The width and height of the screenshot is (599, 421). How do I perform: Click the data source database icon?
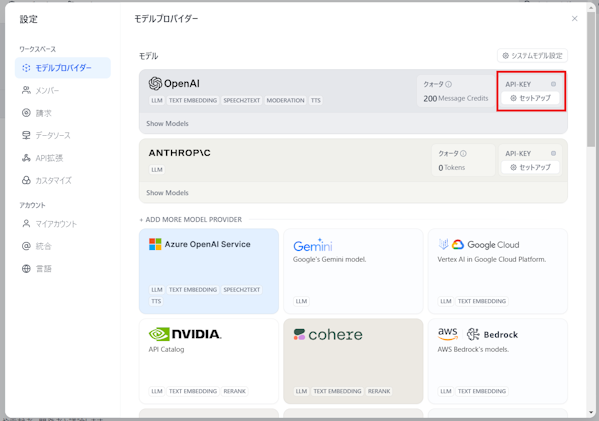click(x=26, y=135)
